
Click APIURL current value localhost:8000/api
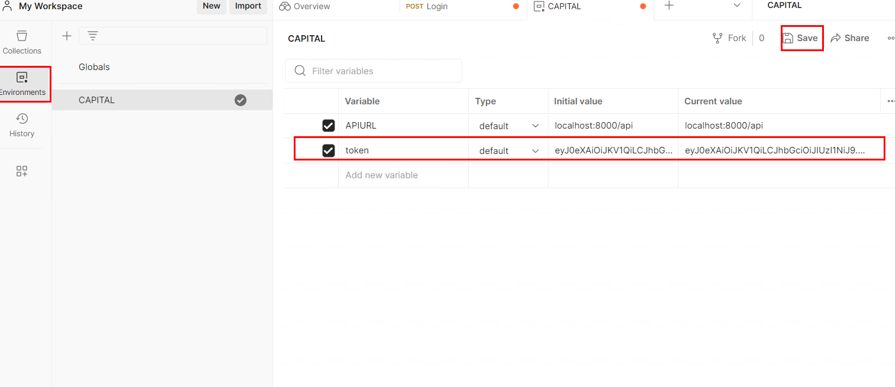coord(724,126)
